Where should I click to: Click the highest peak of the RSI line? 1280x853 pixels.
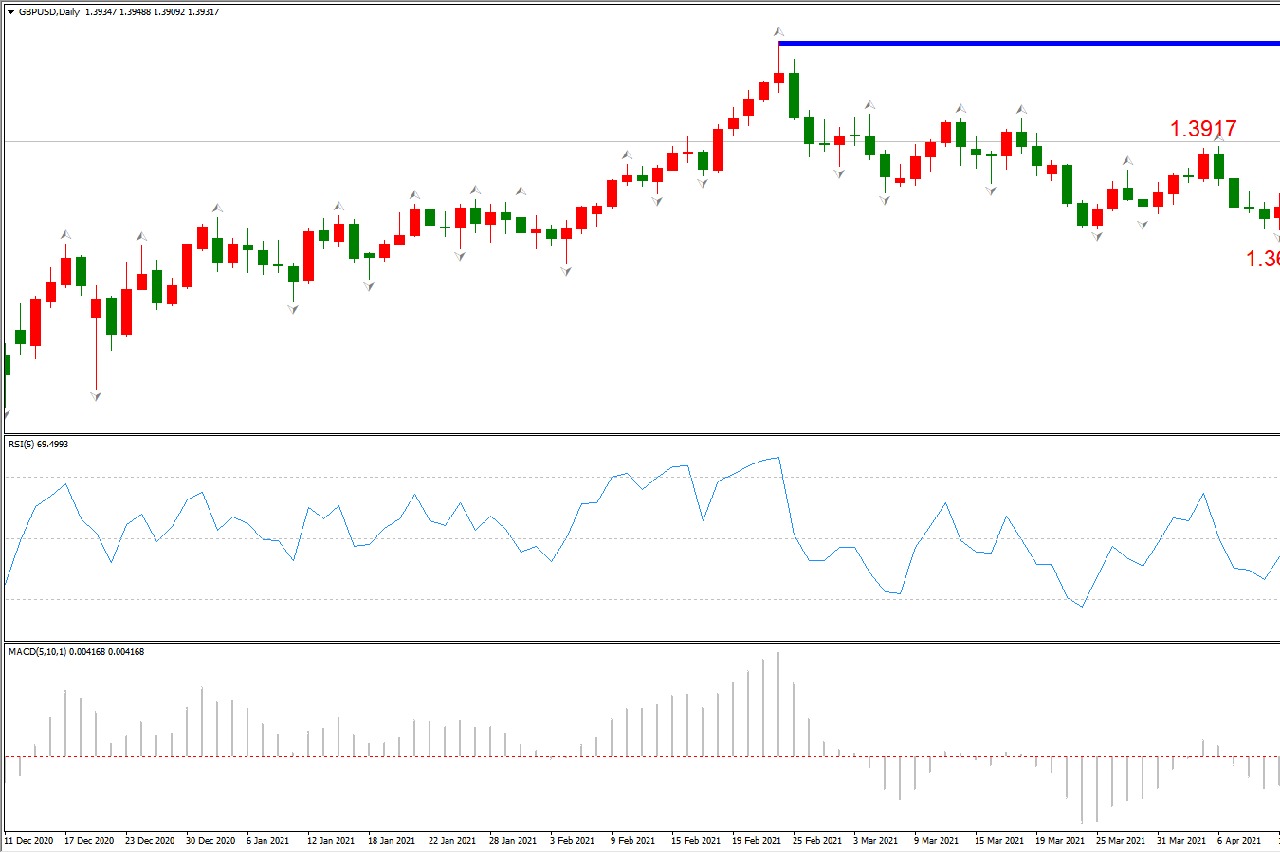(778, 458)
